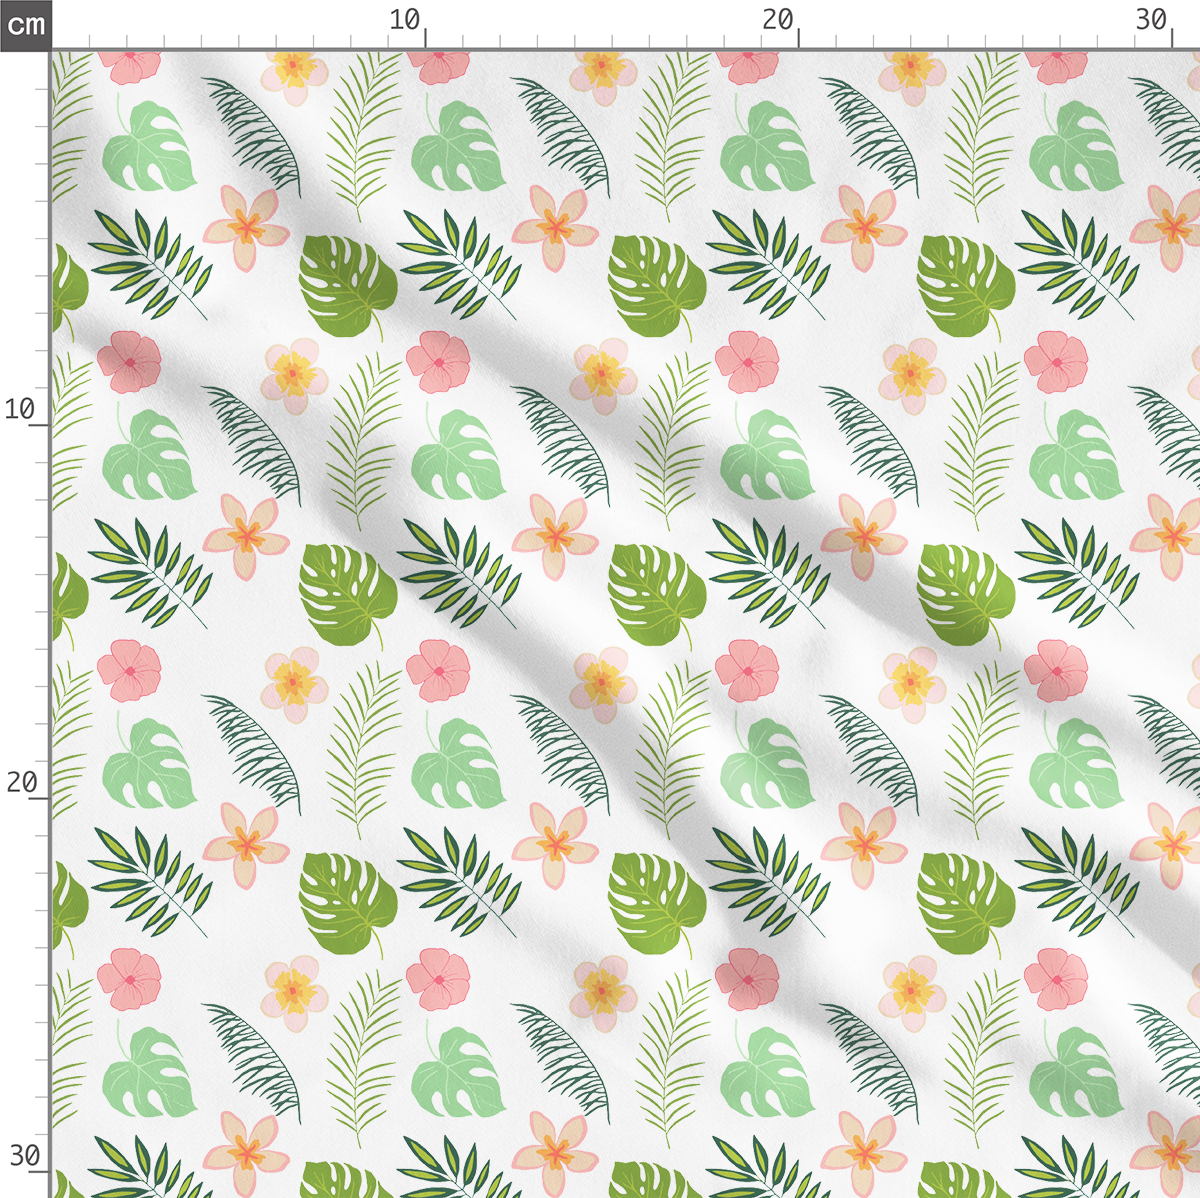Click the 20 mark on the top ruler
1200x1198 pixels.
[778, 20]
